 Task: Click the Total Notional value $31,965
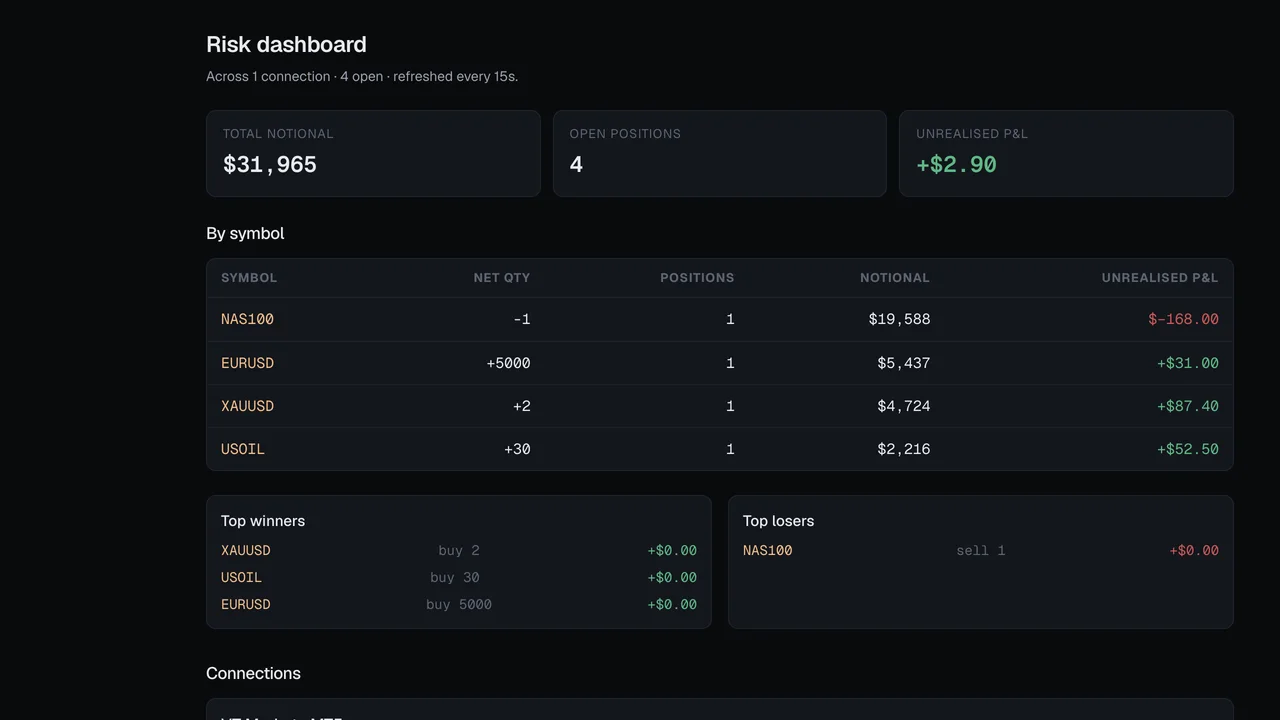pyautogui.click(x=270, y=165)
